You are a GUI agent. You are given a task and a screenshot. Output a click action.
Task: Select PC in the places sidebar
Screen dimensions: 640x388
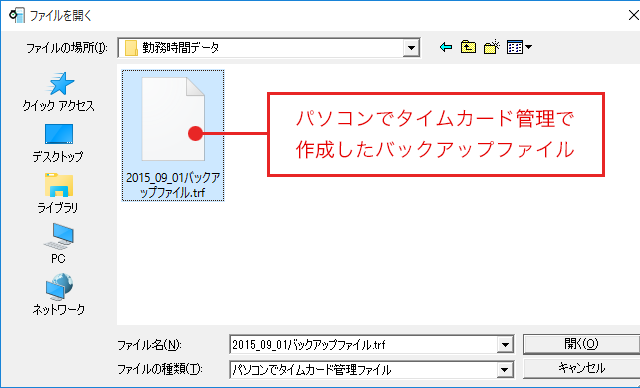pos(58,244)
